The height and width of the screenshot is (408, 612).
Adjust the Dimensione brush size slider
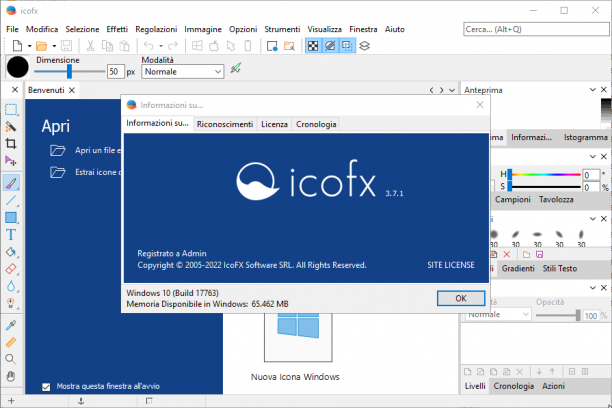click(69, 71)
